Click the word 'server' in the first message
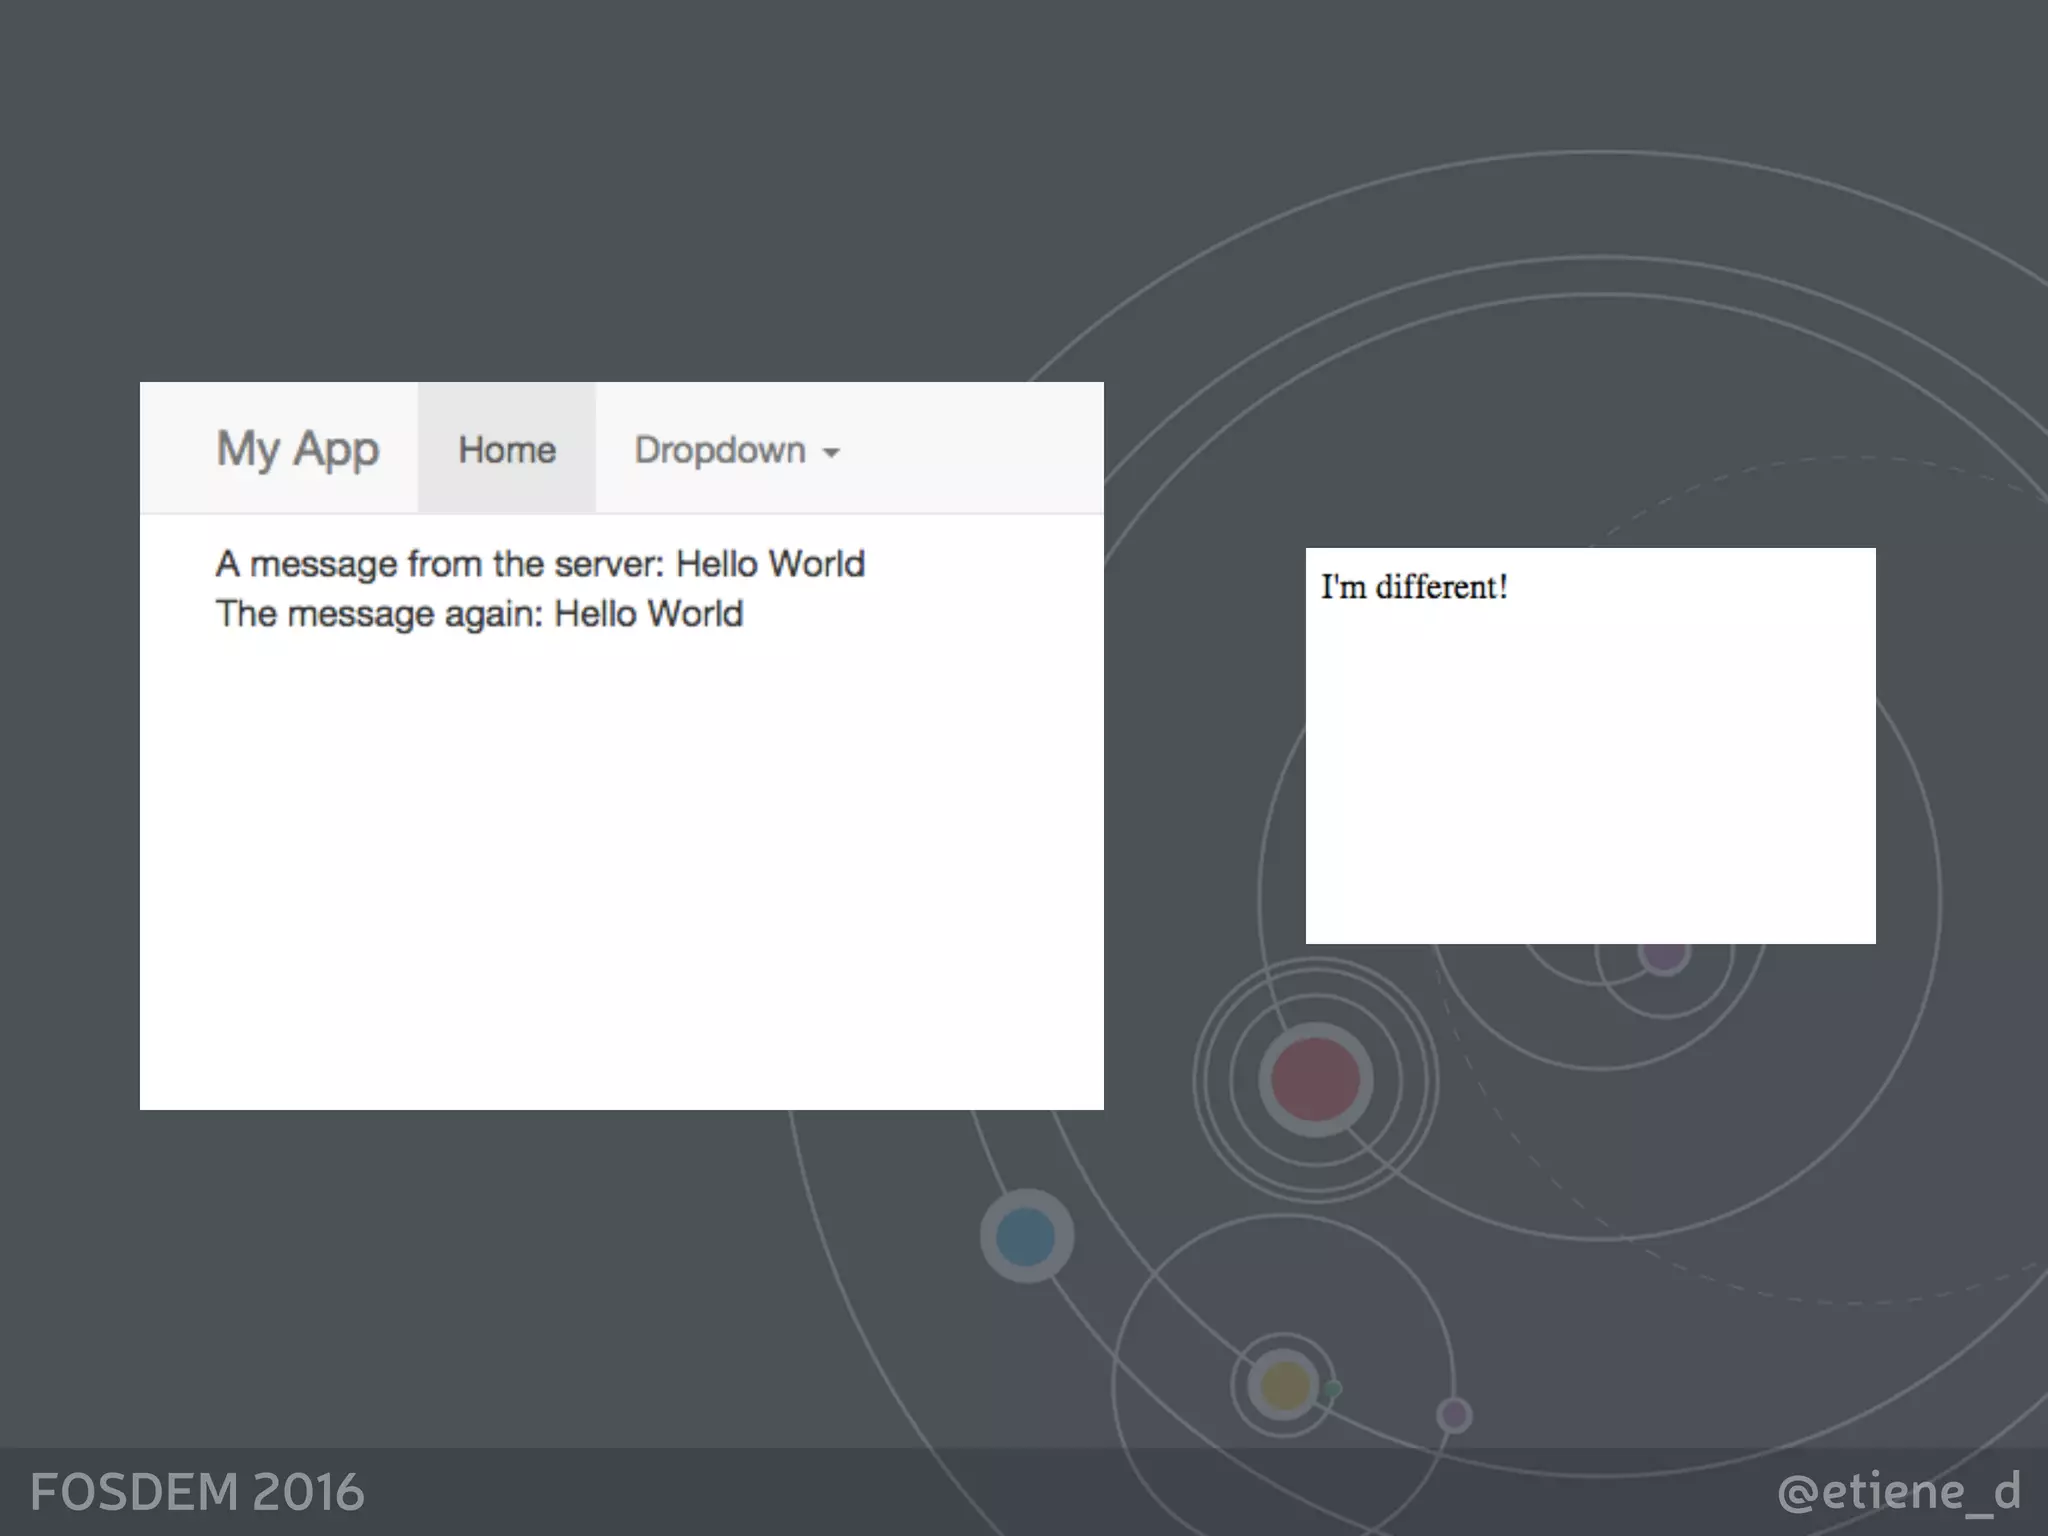Viewport: 2048px width, 1536px height. [609, 564]
